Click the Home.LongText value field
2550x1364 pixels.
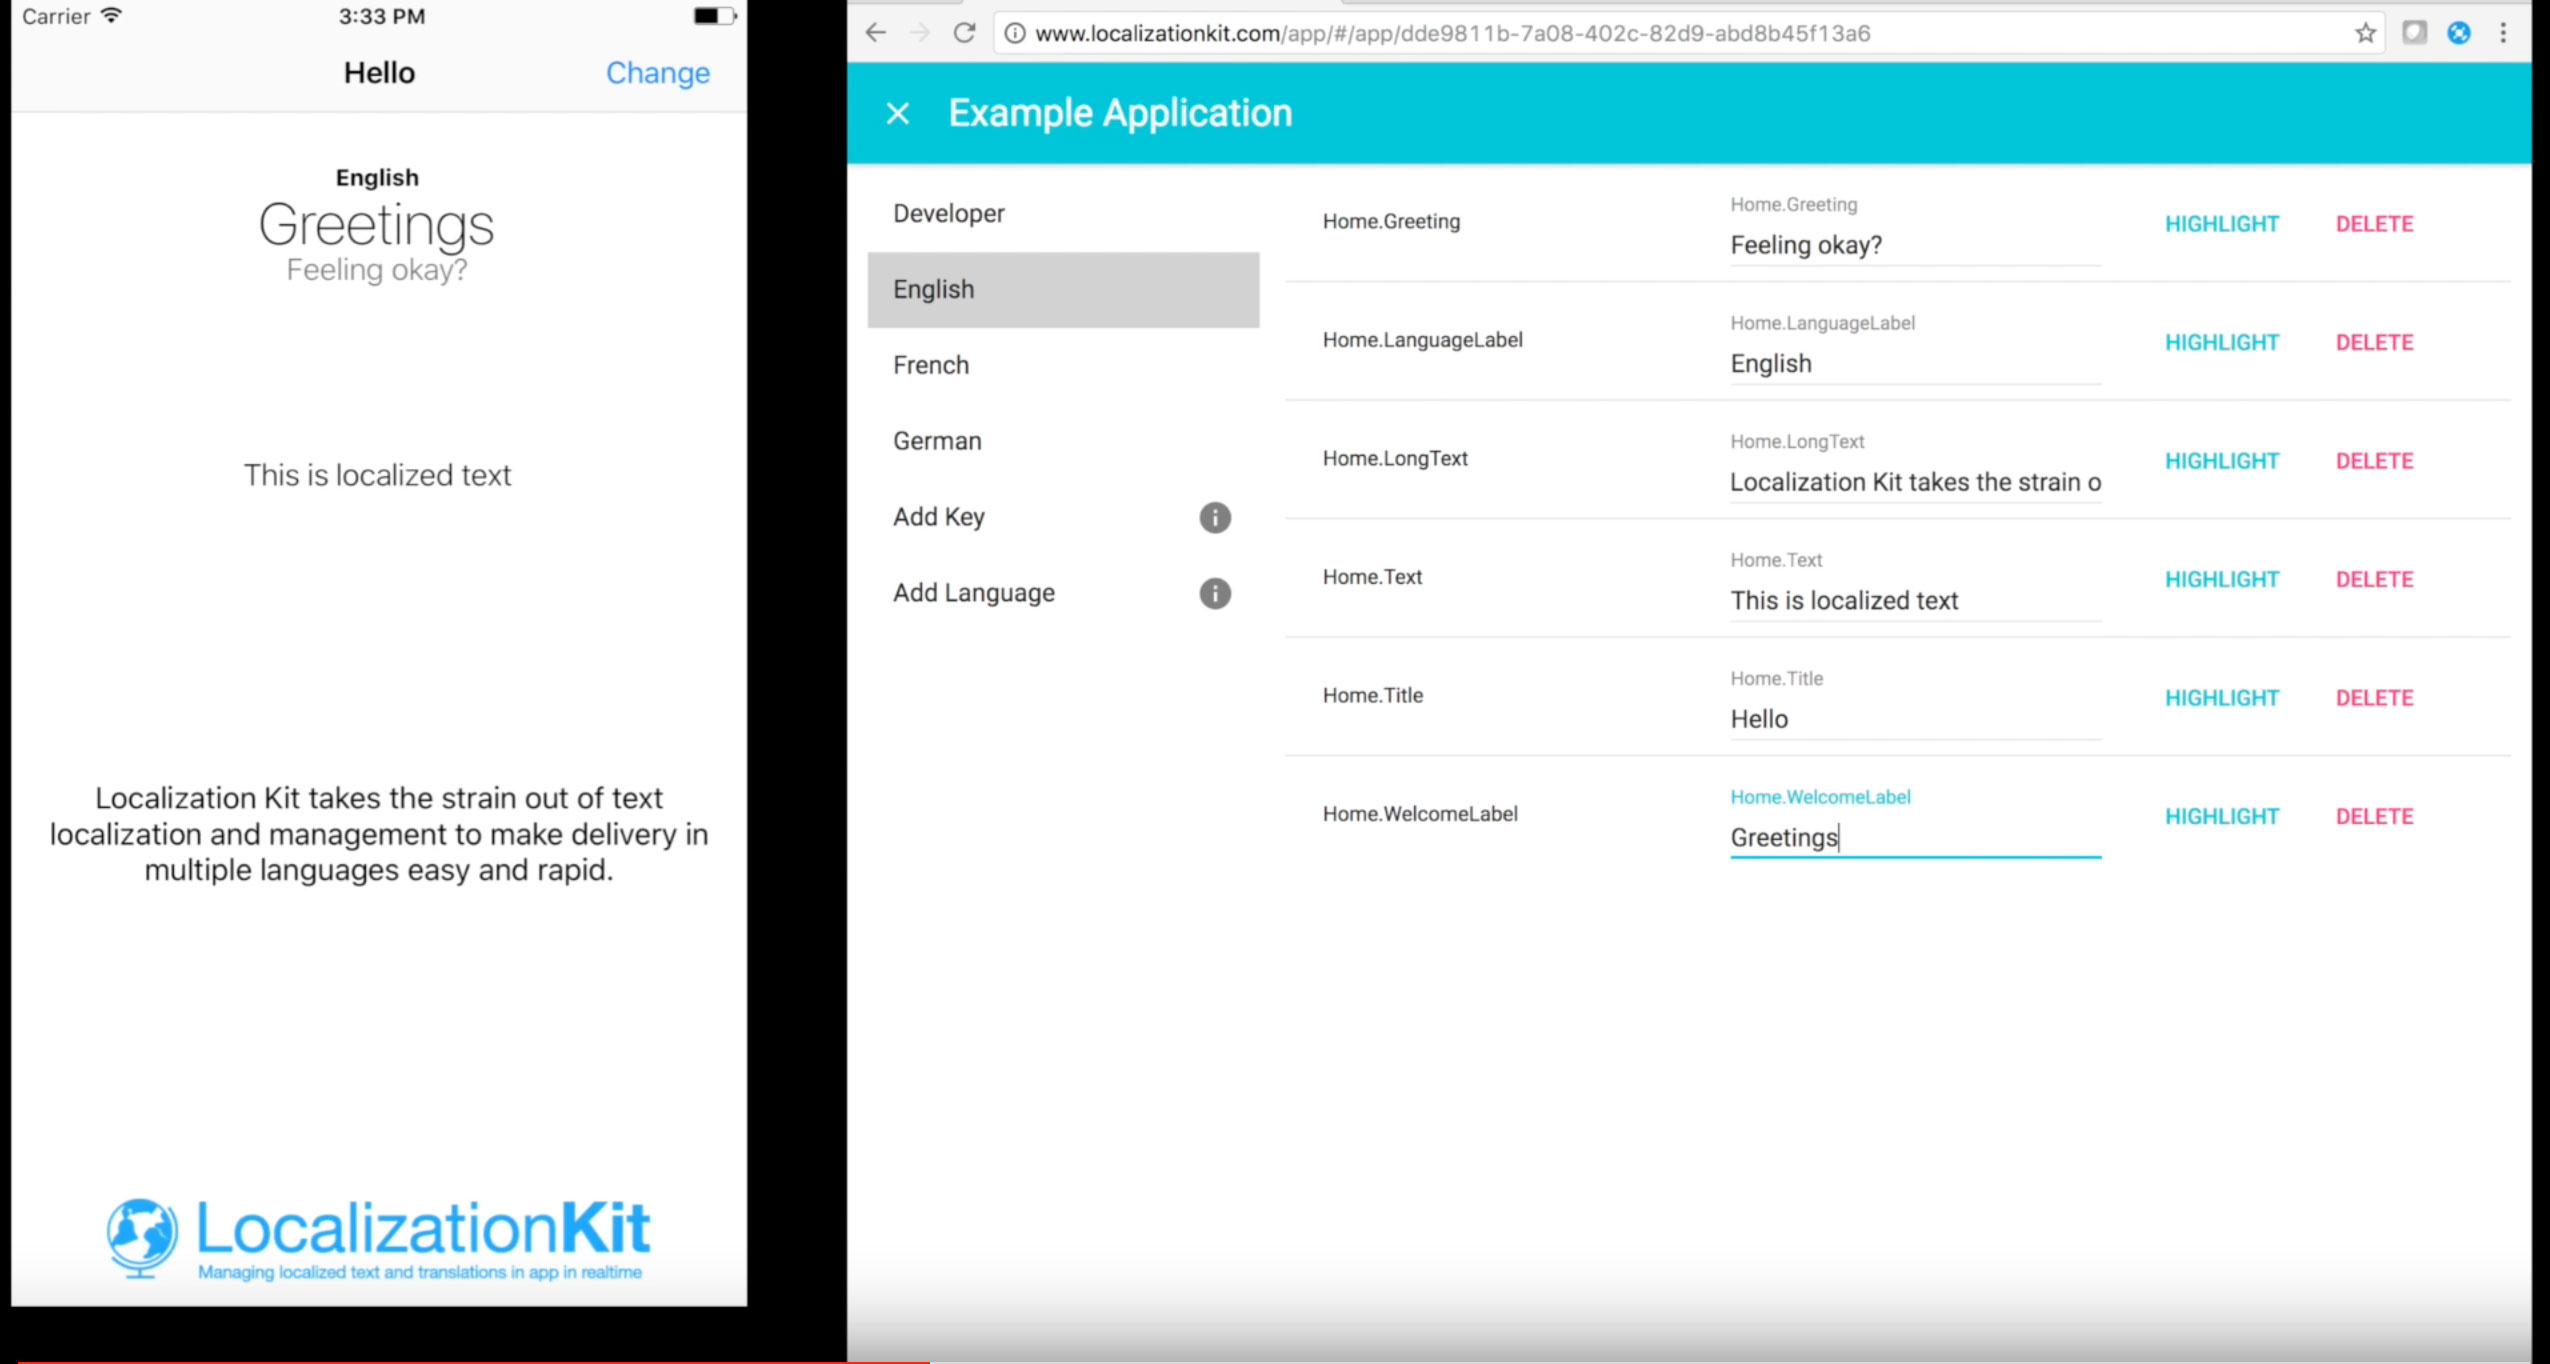(1914, 482)
